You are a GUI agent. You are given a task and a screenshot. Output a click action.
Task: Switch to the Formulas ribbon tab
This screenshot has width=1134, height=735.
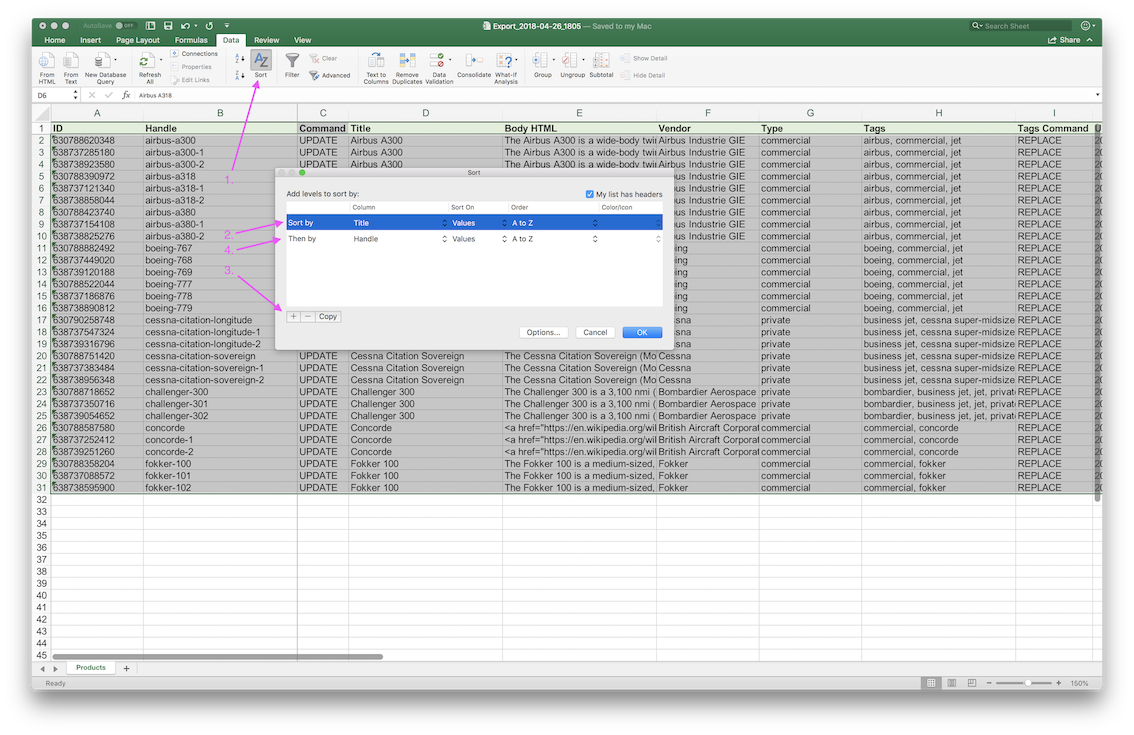tap(191, 40)
